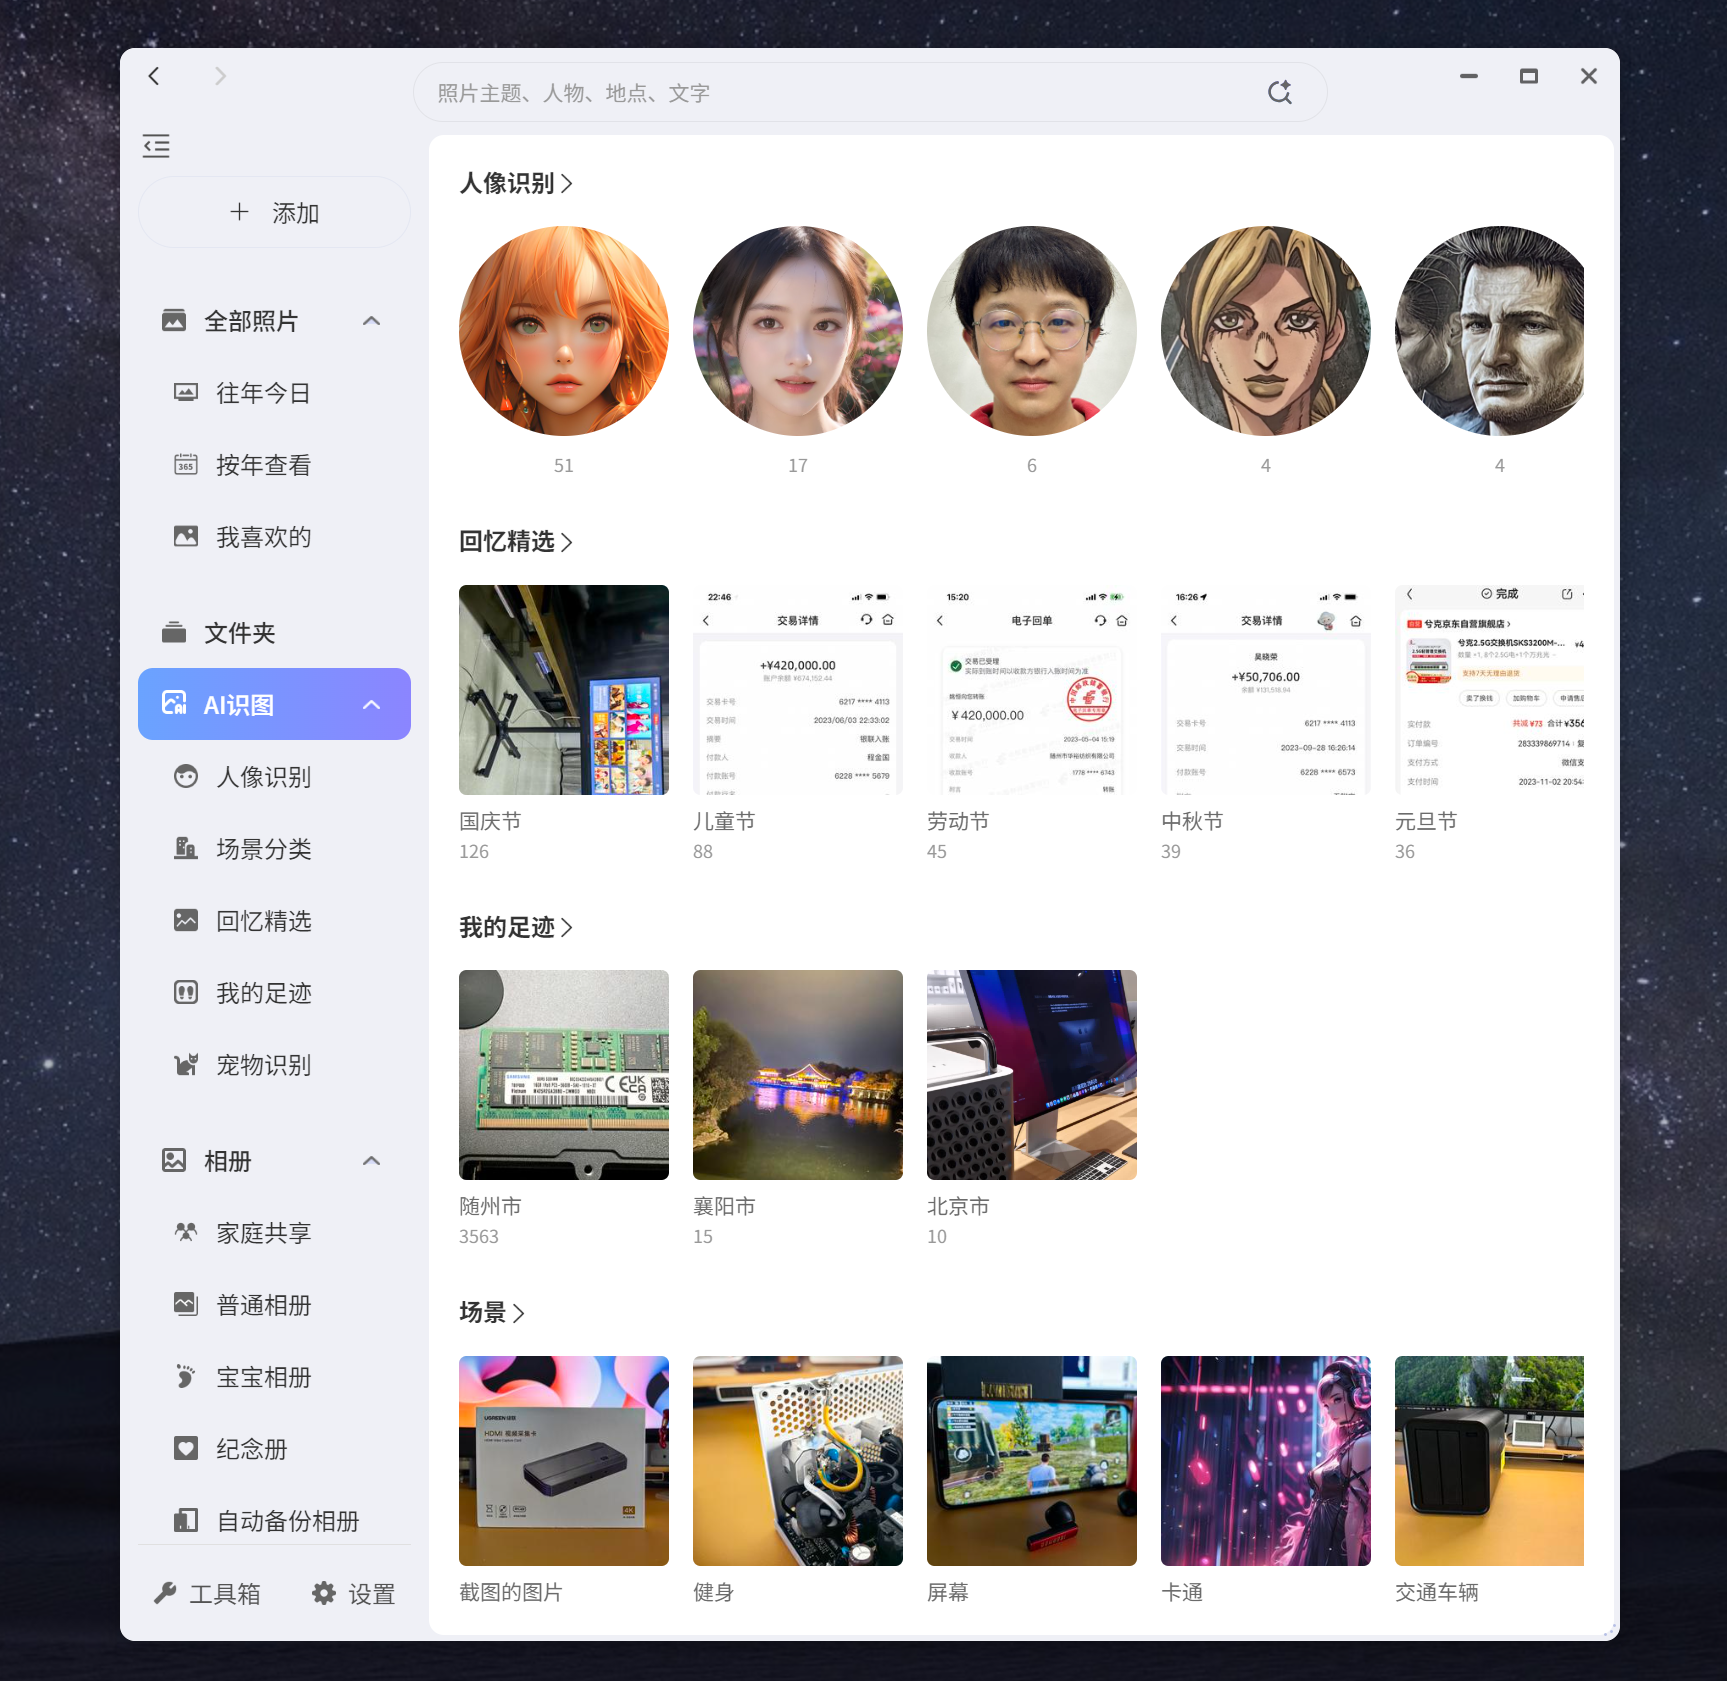
Task: Open the 儿童节 memory thumbnail
Action: click(798, 690)
